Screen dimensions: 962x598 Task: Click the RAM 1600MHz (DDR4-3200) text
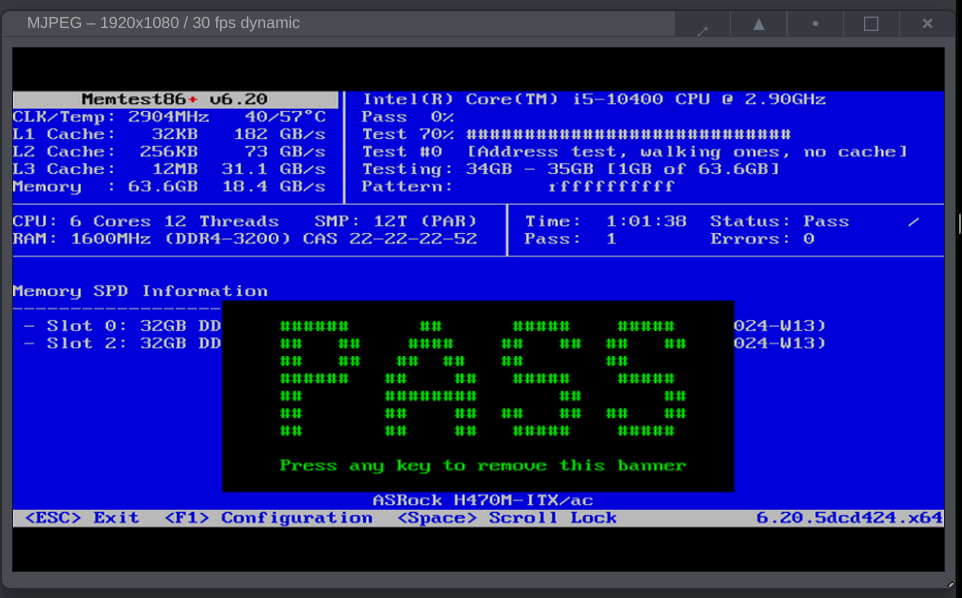(151, 239)
